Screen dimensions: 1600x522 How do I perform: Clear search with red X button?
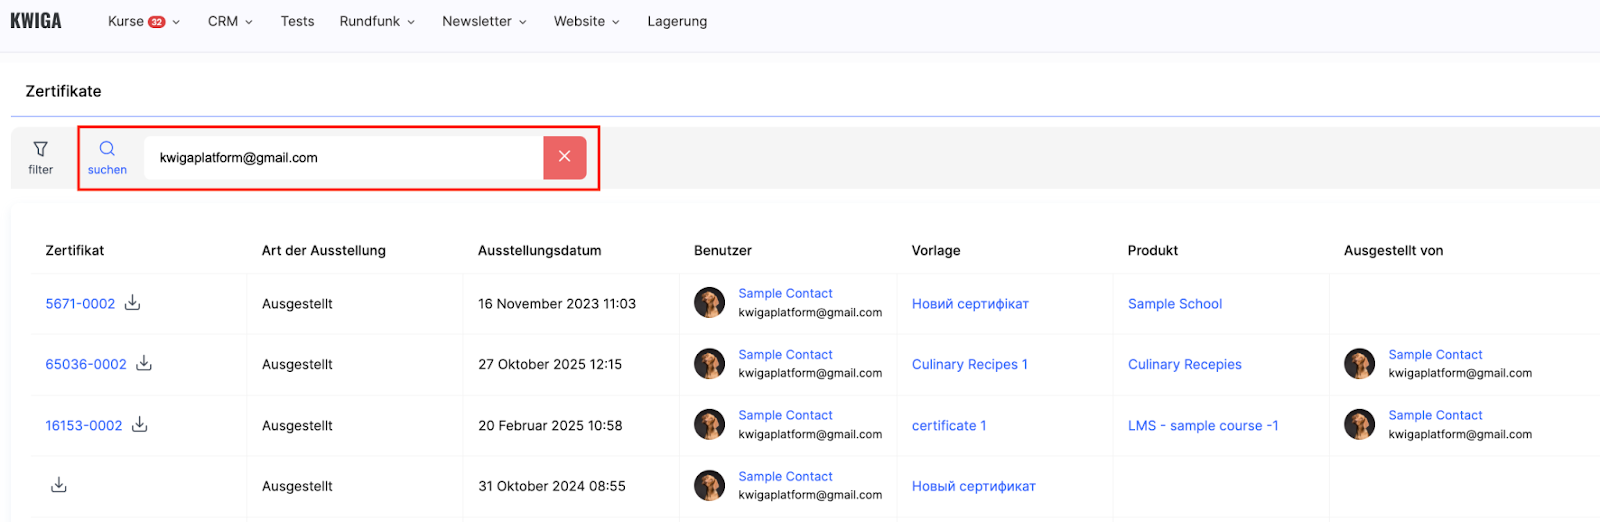[x=565, y=157]
